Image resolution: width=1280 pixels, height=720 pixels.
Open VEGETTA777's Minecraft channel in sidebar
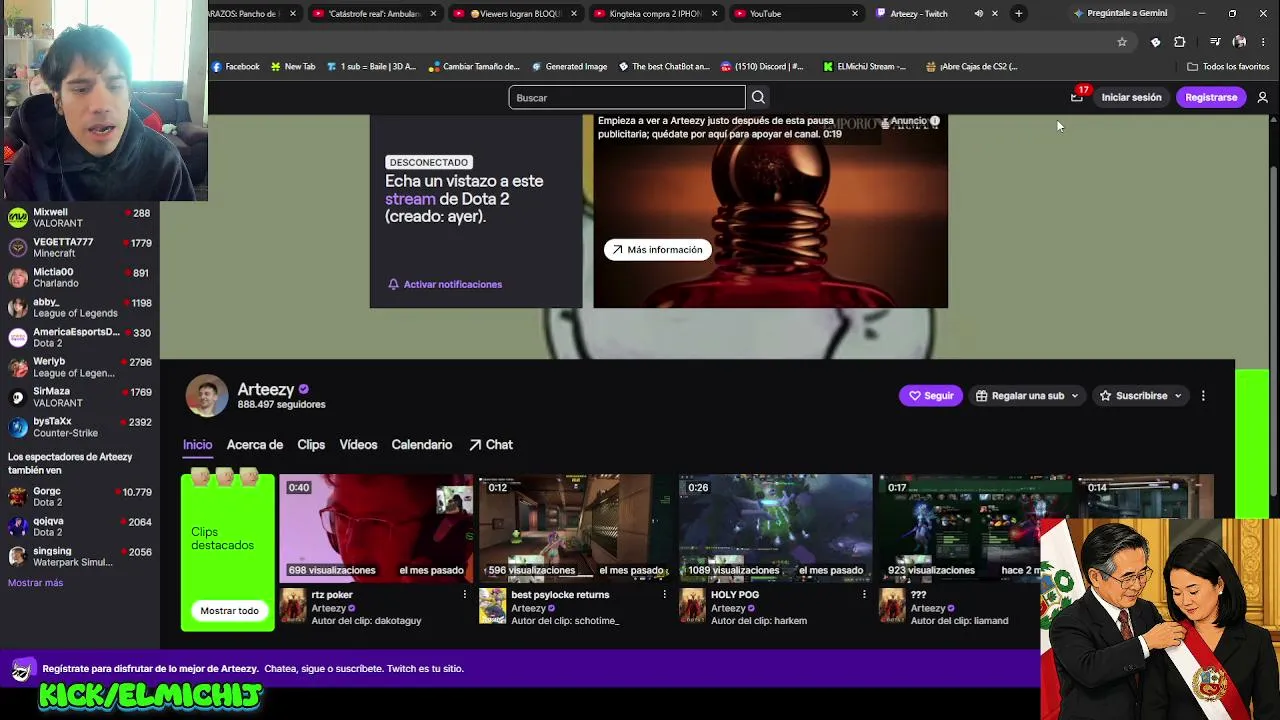[x=80, y=248]
